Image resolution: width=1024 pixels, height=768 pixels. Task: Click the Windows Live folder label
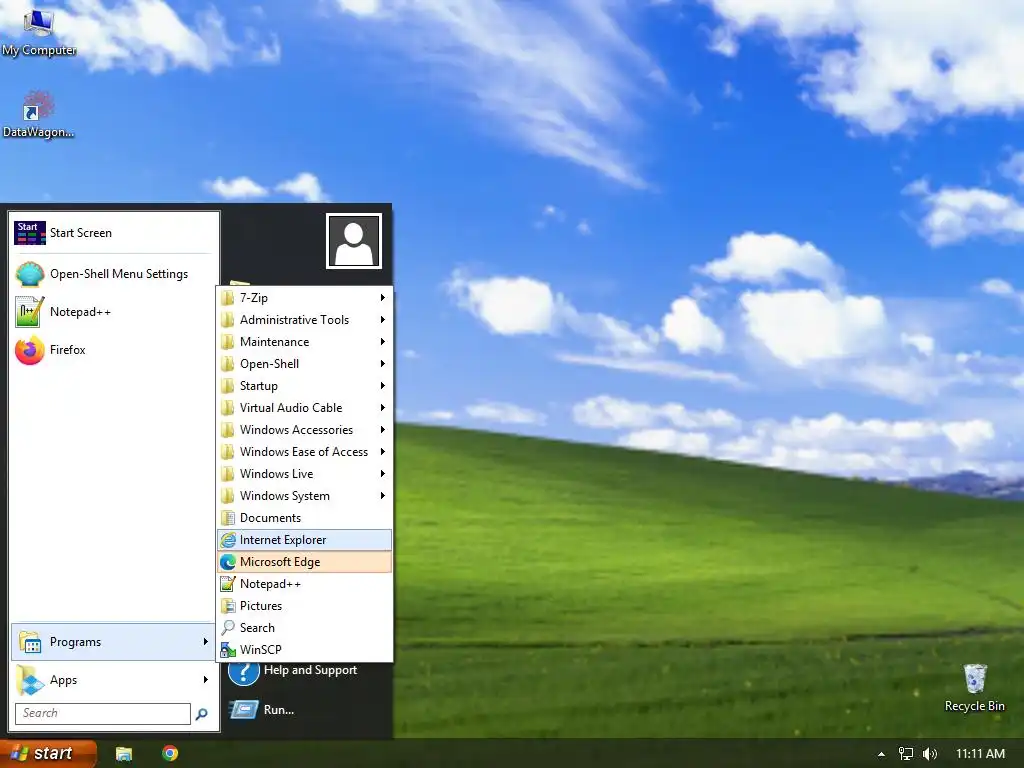click(276, 474)
